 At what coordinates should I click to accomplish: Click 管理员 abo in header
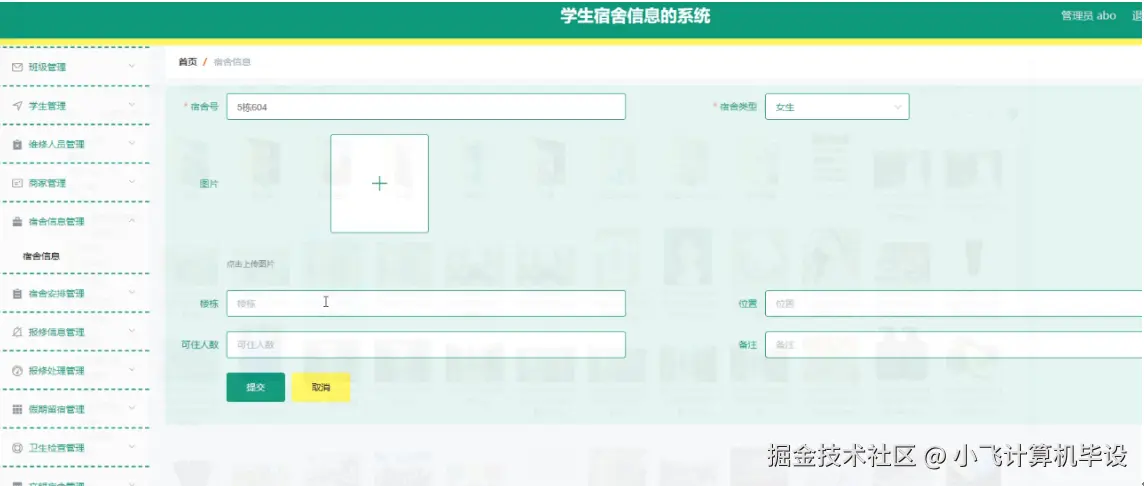[x=1088, y=15]
